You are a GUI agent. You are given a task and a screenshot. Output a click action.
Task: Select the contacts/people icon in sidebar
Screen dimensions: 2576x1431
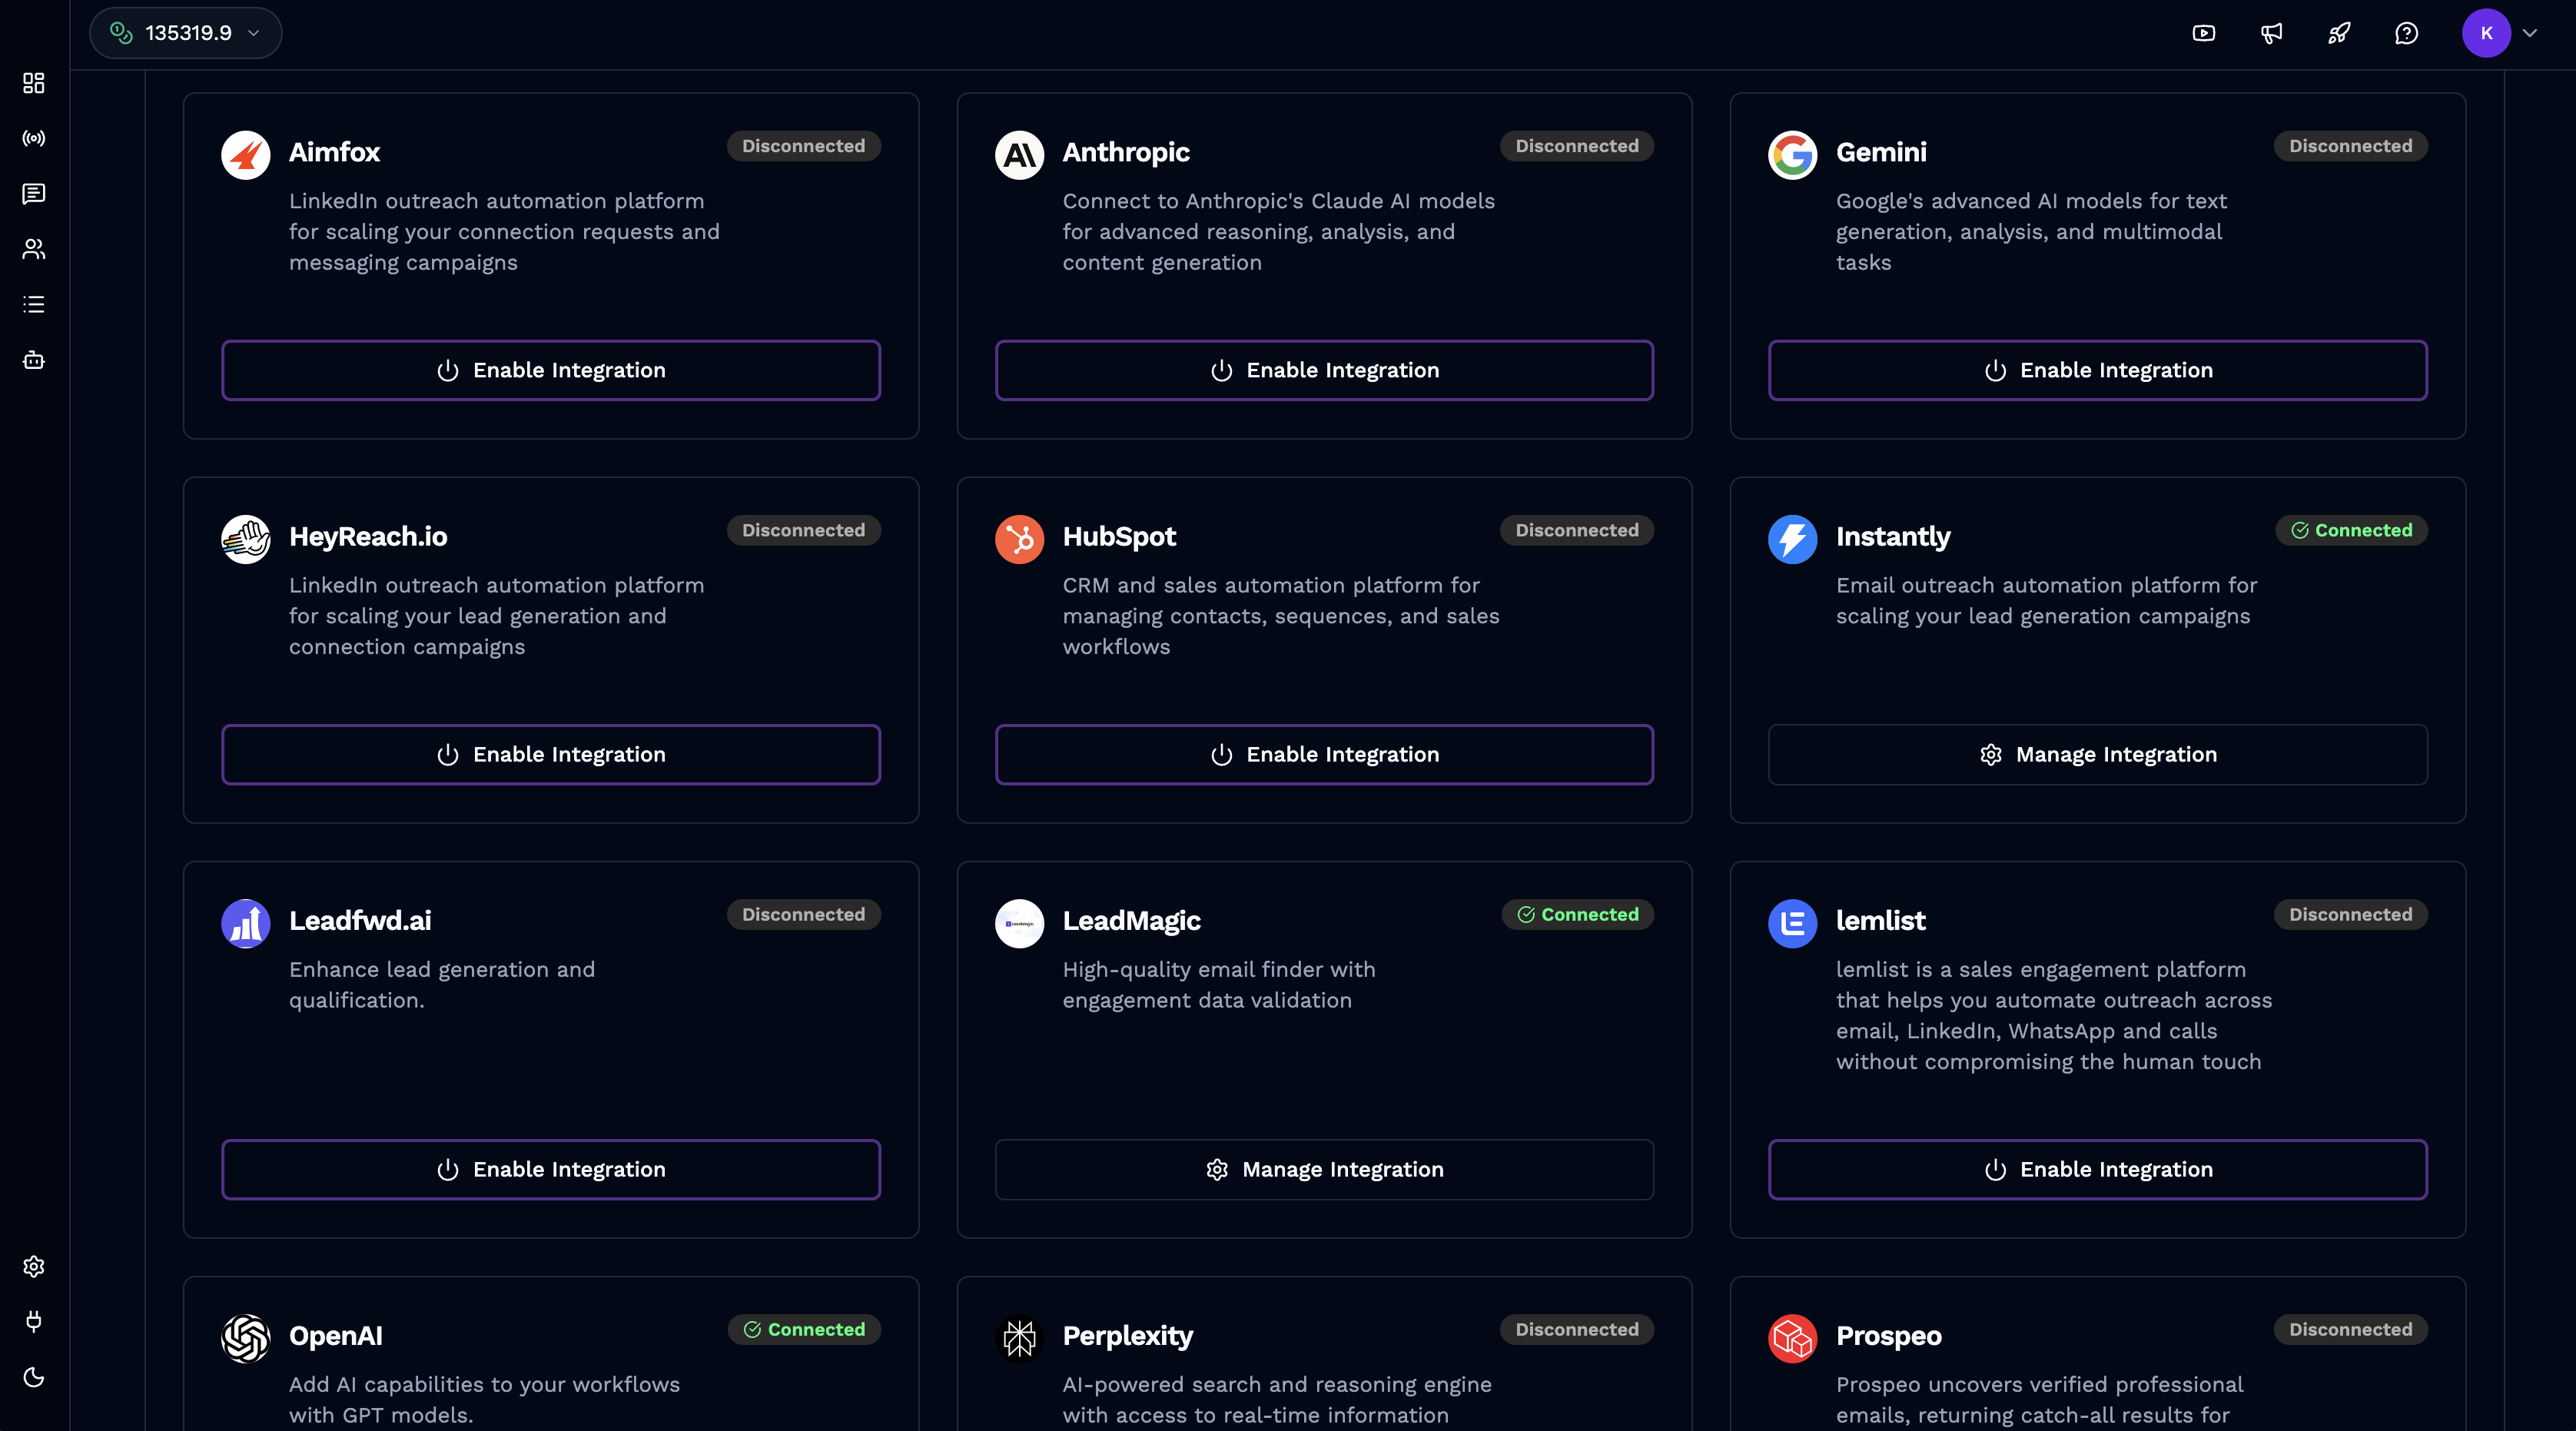point(33,249)
